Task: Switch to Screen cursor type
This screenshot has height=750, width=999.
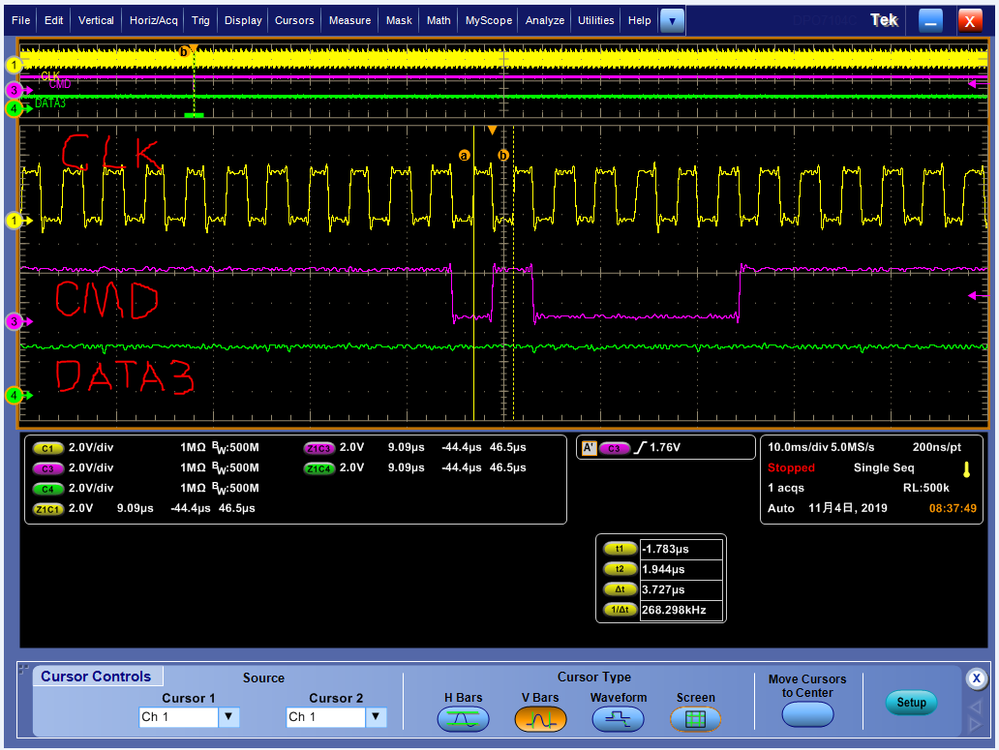Action: [695, 718]
